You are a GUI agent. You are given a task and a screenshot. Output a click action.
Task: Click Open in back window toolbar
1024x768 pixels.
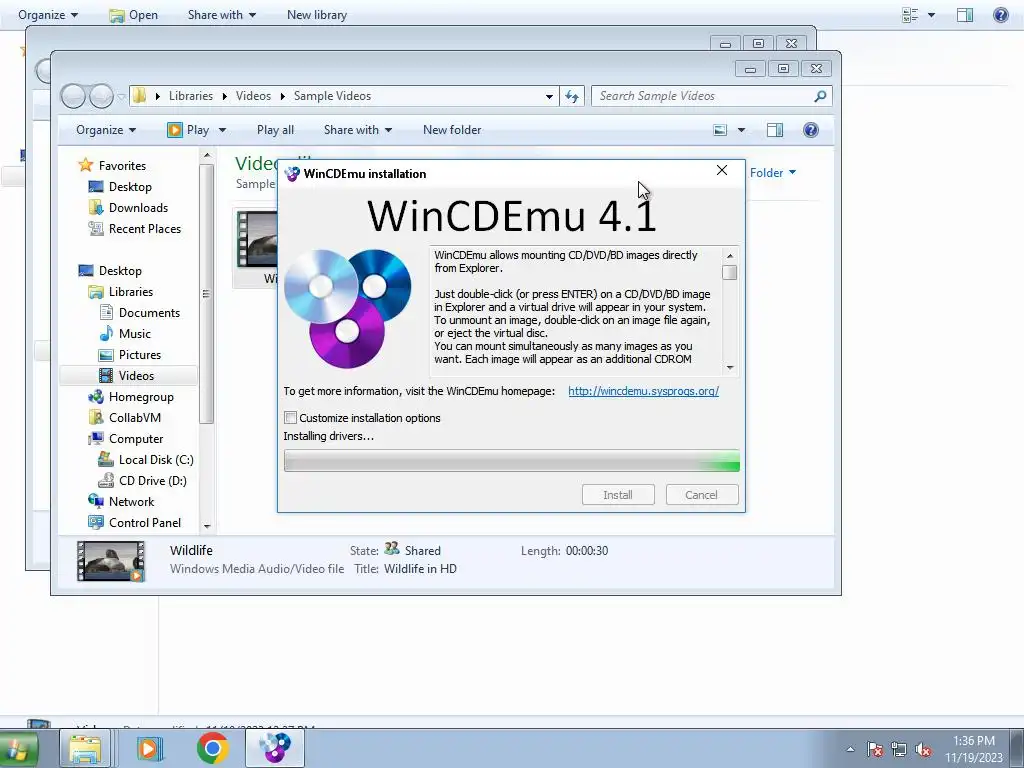point(134,14)
